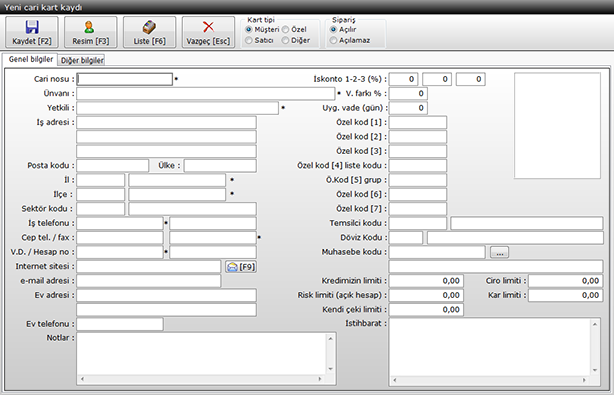Click the Kredimizin limiti field
Viewport: 614px width, 395px height.
426,281
